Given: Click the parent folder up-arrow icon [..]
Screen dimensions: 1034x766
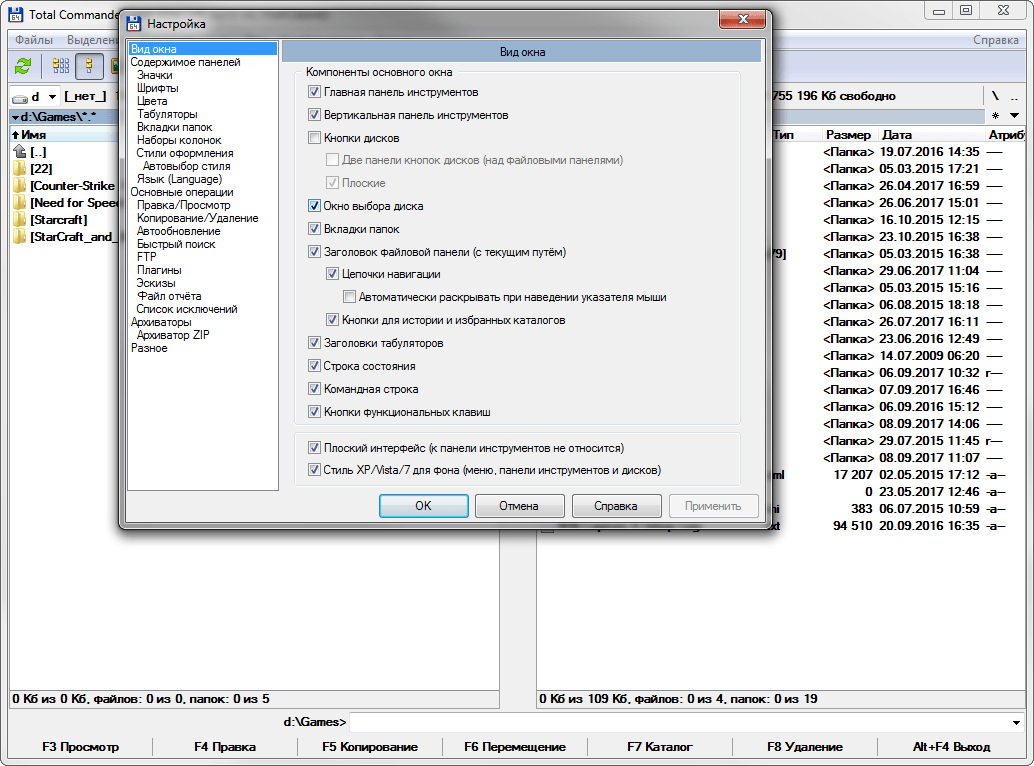Looking at the screenshot, I should [x=20, y=152].
